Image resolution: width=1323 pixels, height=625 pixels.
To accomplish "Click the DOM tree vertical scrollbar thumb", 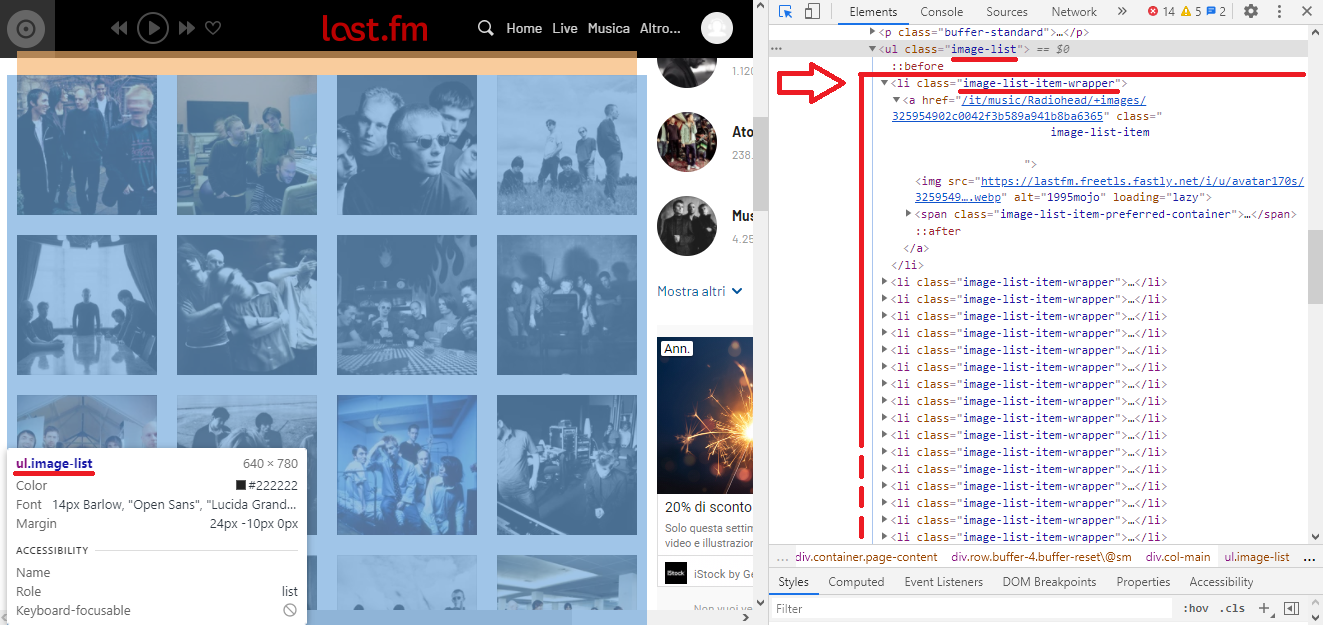I will coord(1315,266).
